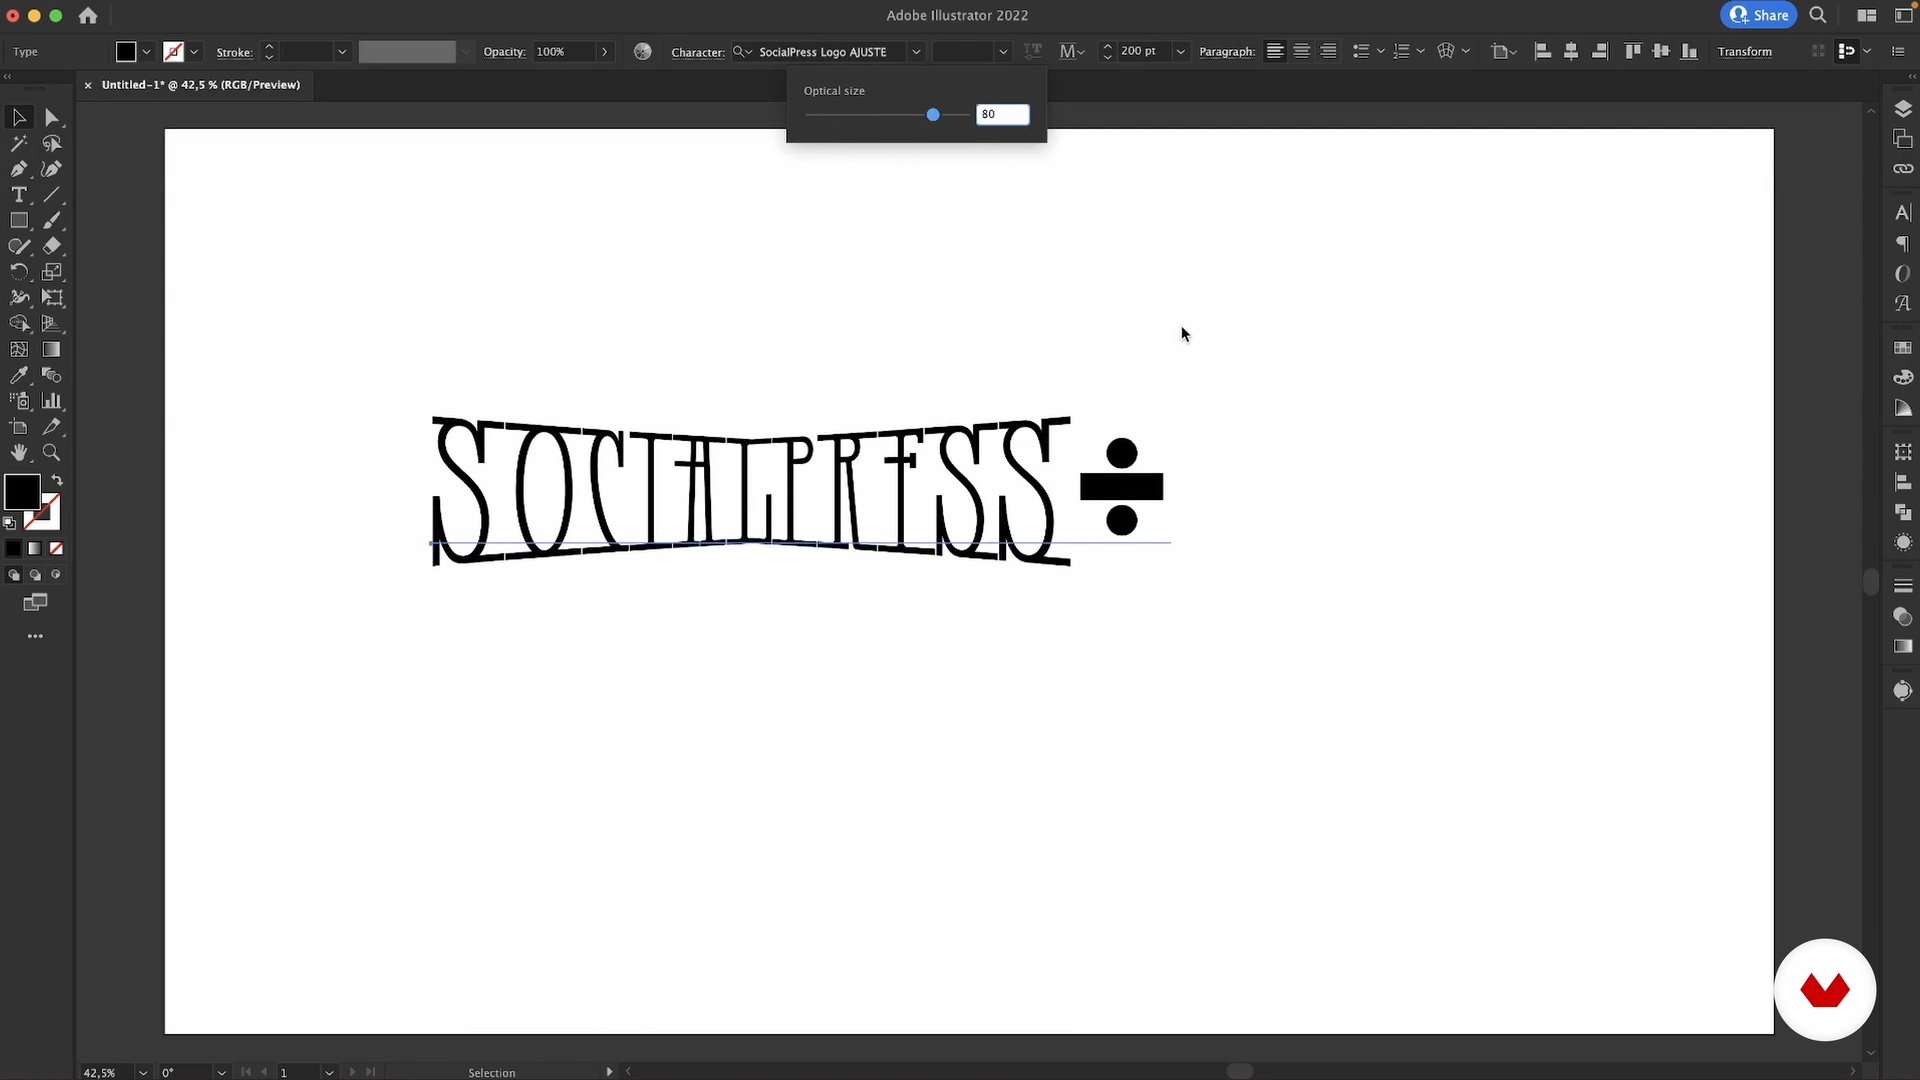The image size is (1920, 1080).
Task: Click the black Fill color swatch
Action: [126, 52]
